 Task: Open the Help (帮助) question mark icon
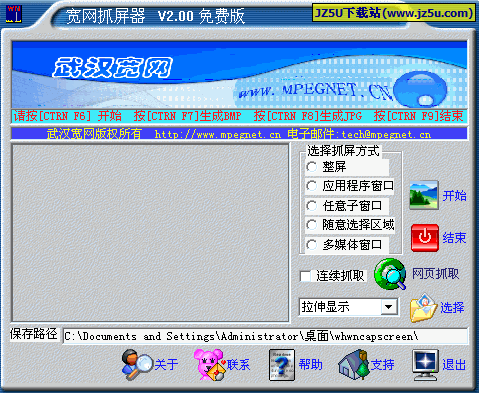[x=282, y=365]
